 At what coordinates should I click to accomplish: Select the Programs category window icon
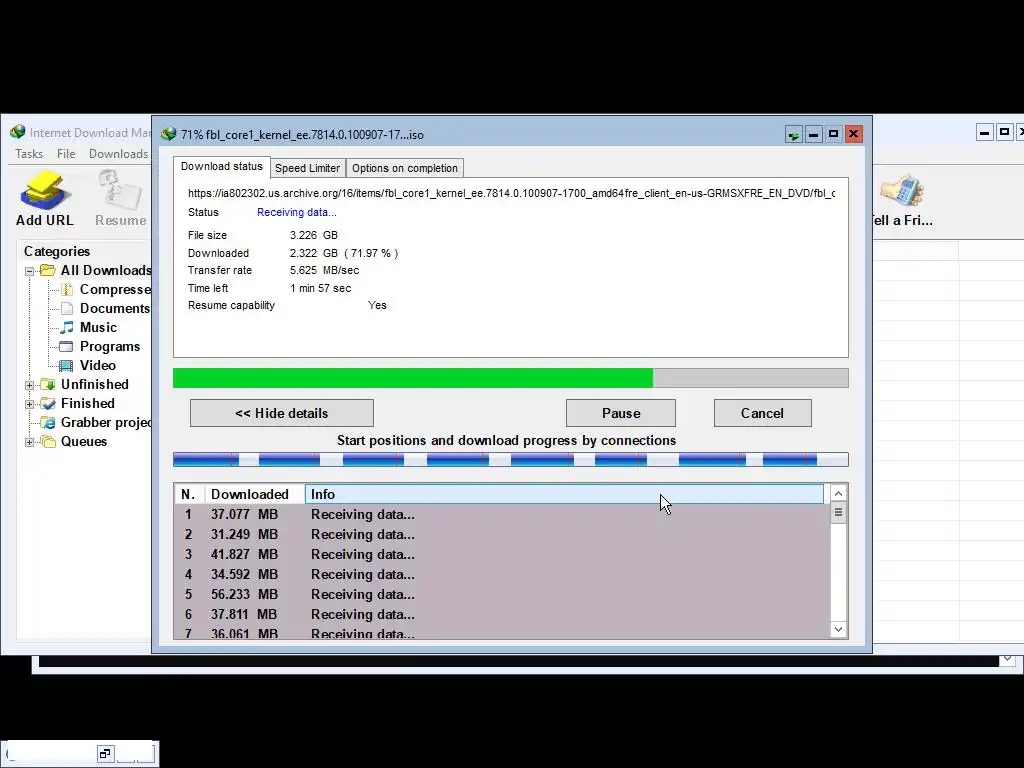67,346
